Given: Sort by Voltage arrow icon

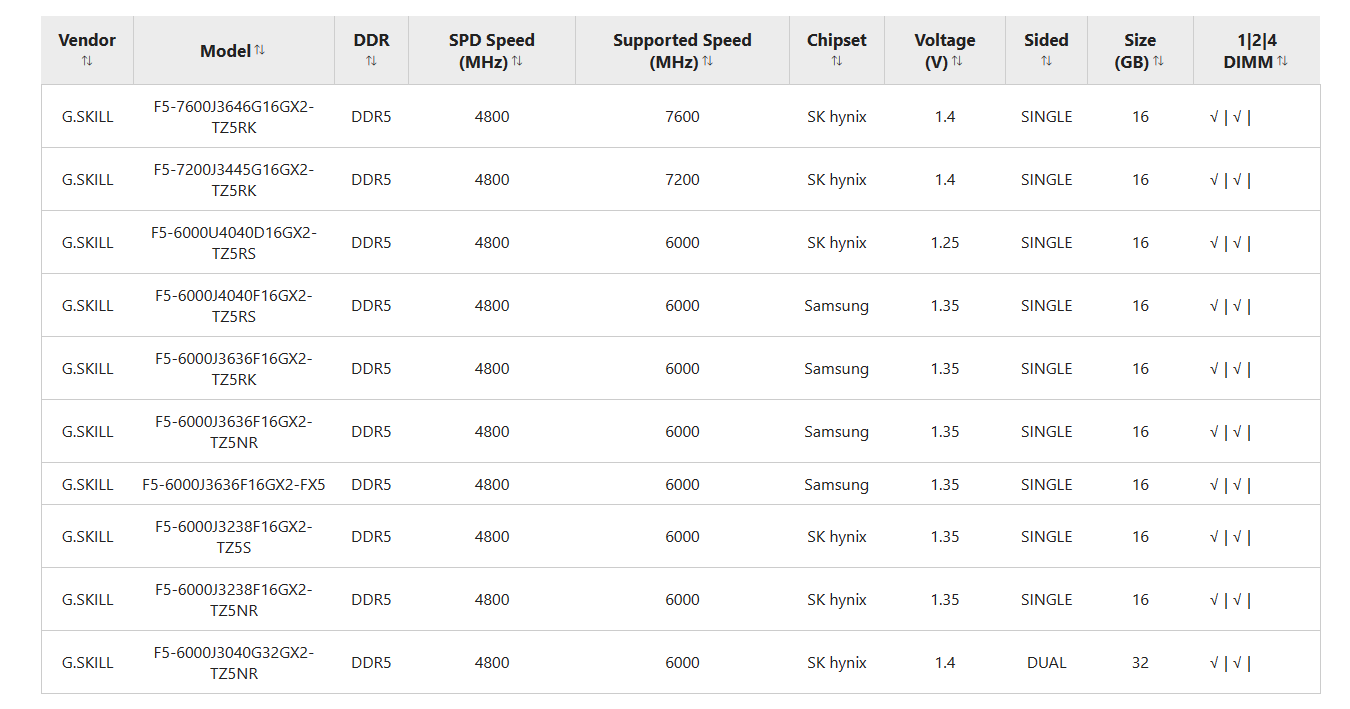Looking at the screenshot, I should 957,61.
